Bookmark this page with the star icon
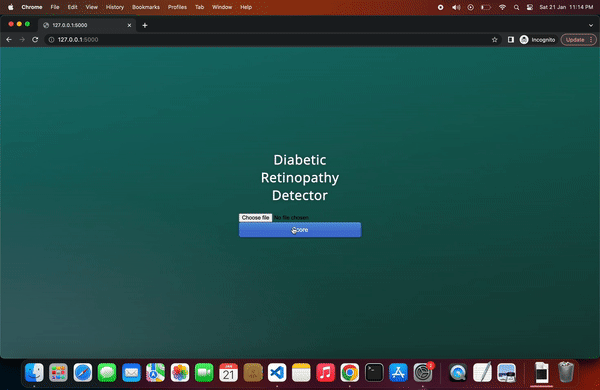This screenshot has height=390, width=600. [x=494, y=40]
